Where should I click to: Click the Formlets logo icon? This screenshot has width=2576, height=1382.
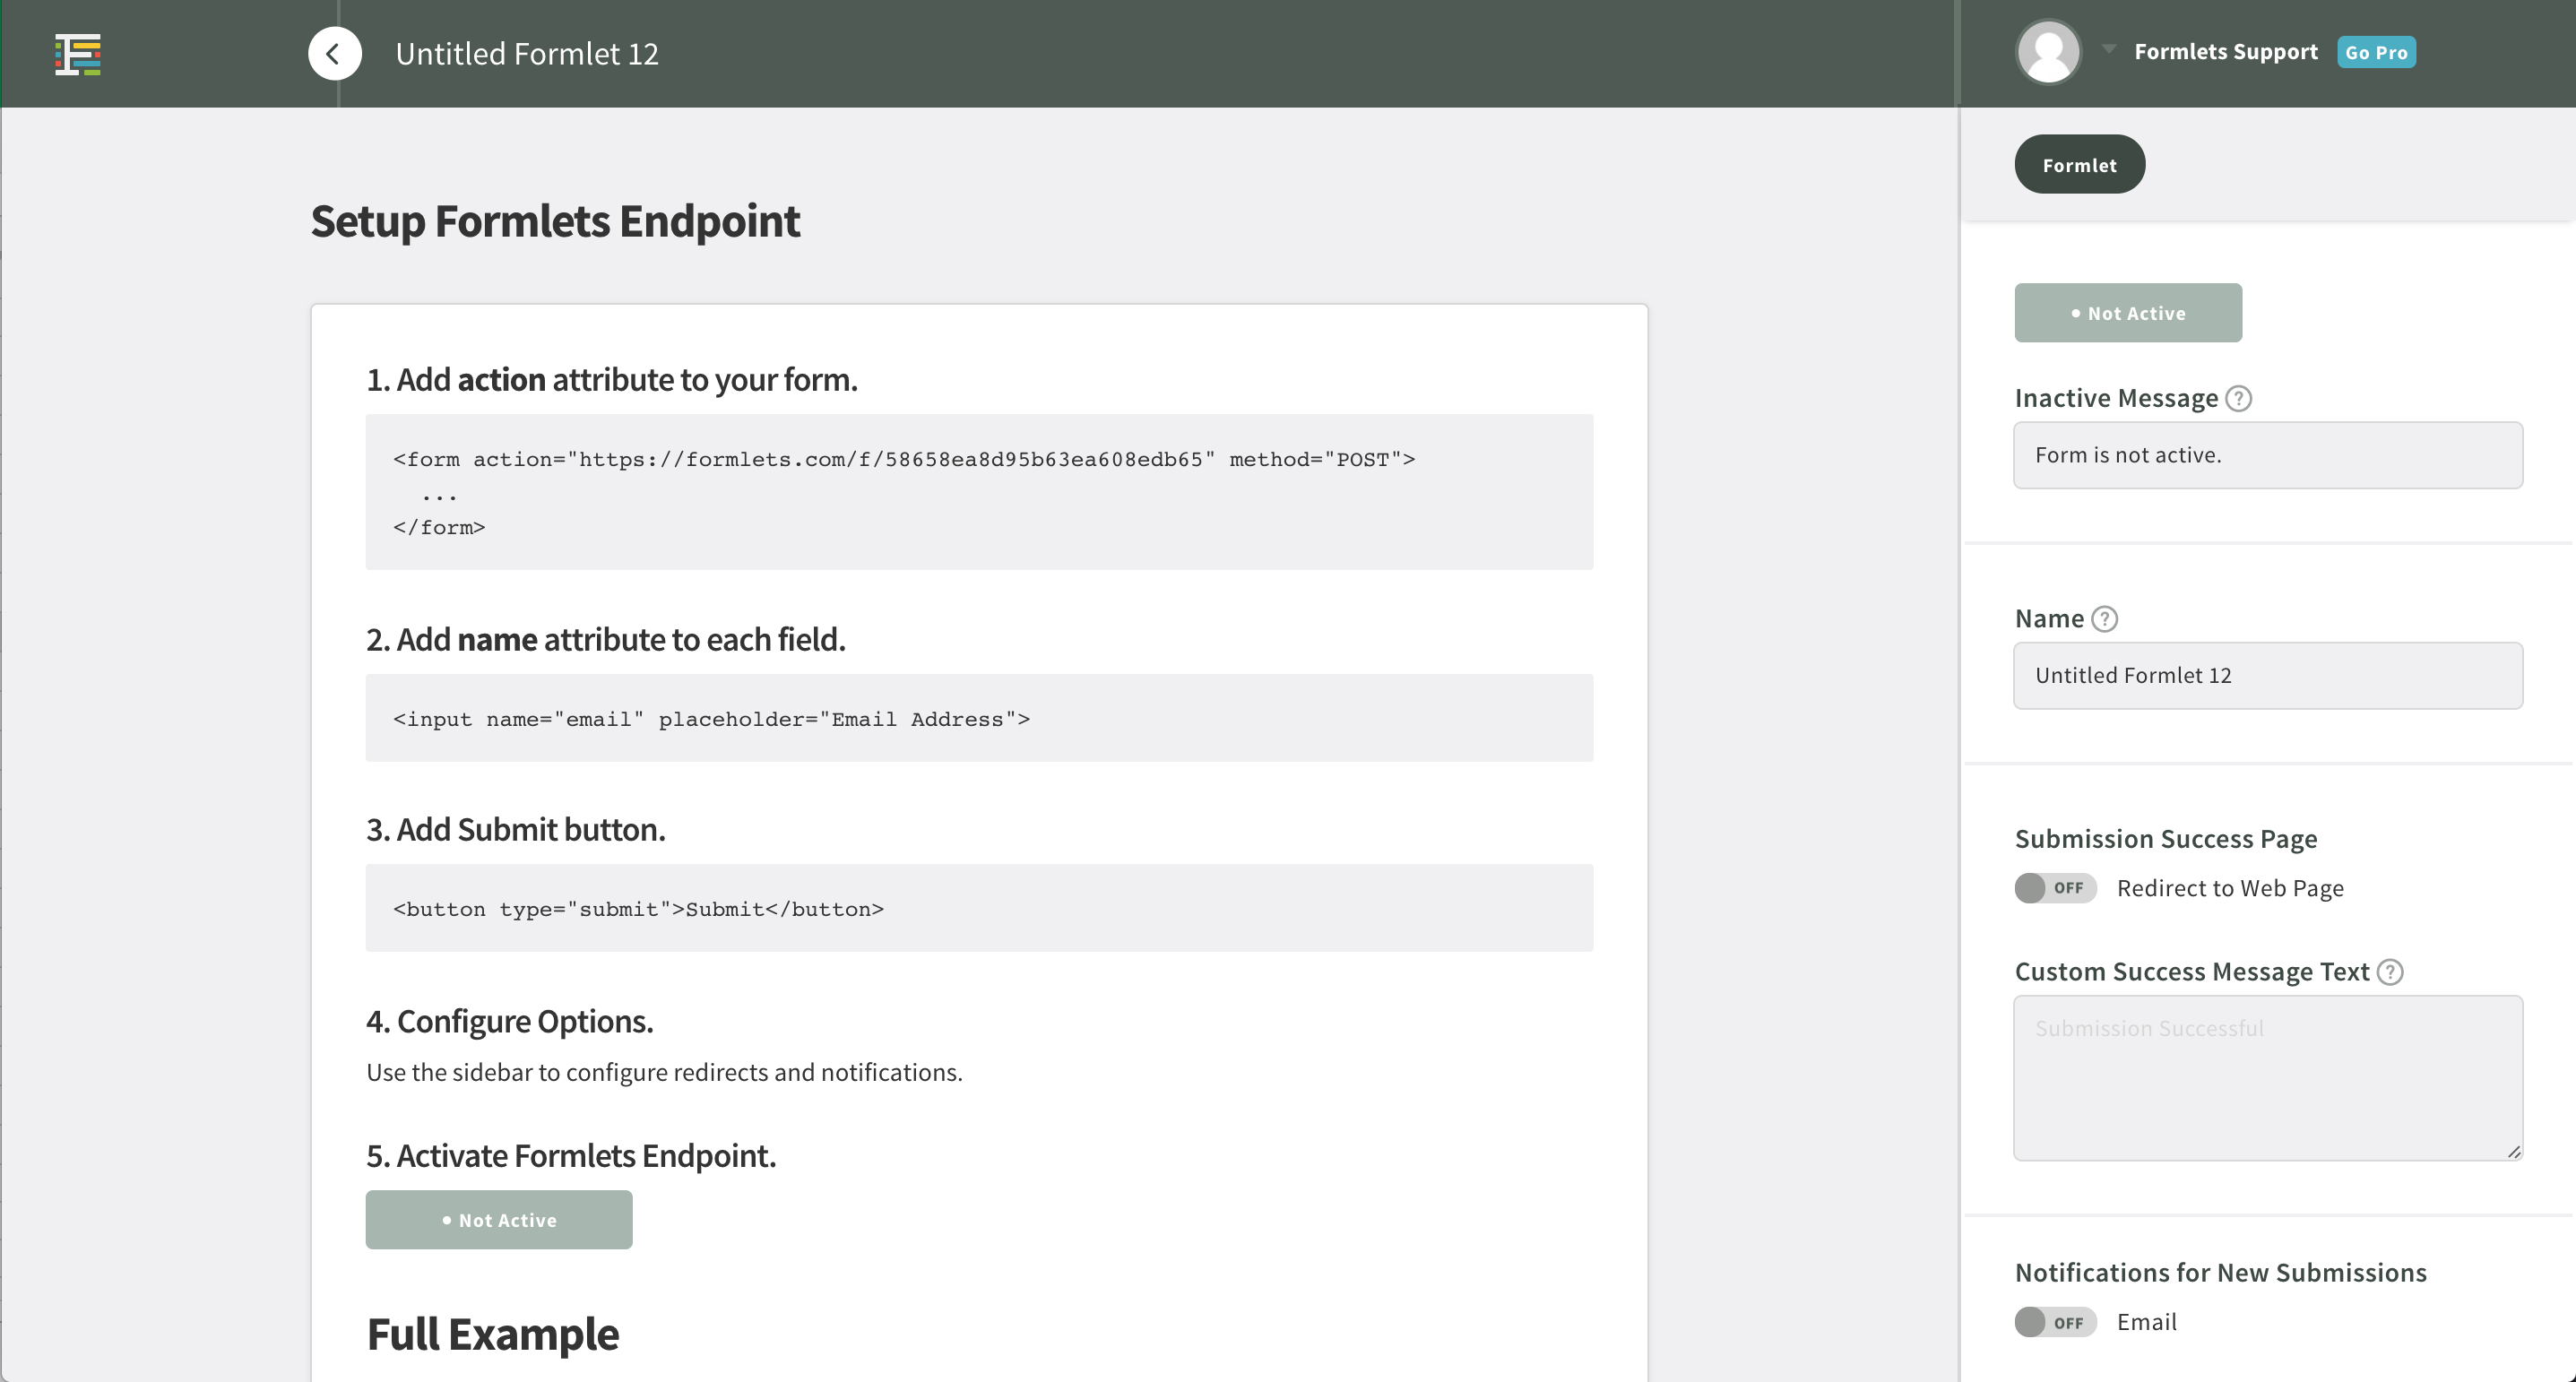pyautogui.click(x=78, y=54)
